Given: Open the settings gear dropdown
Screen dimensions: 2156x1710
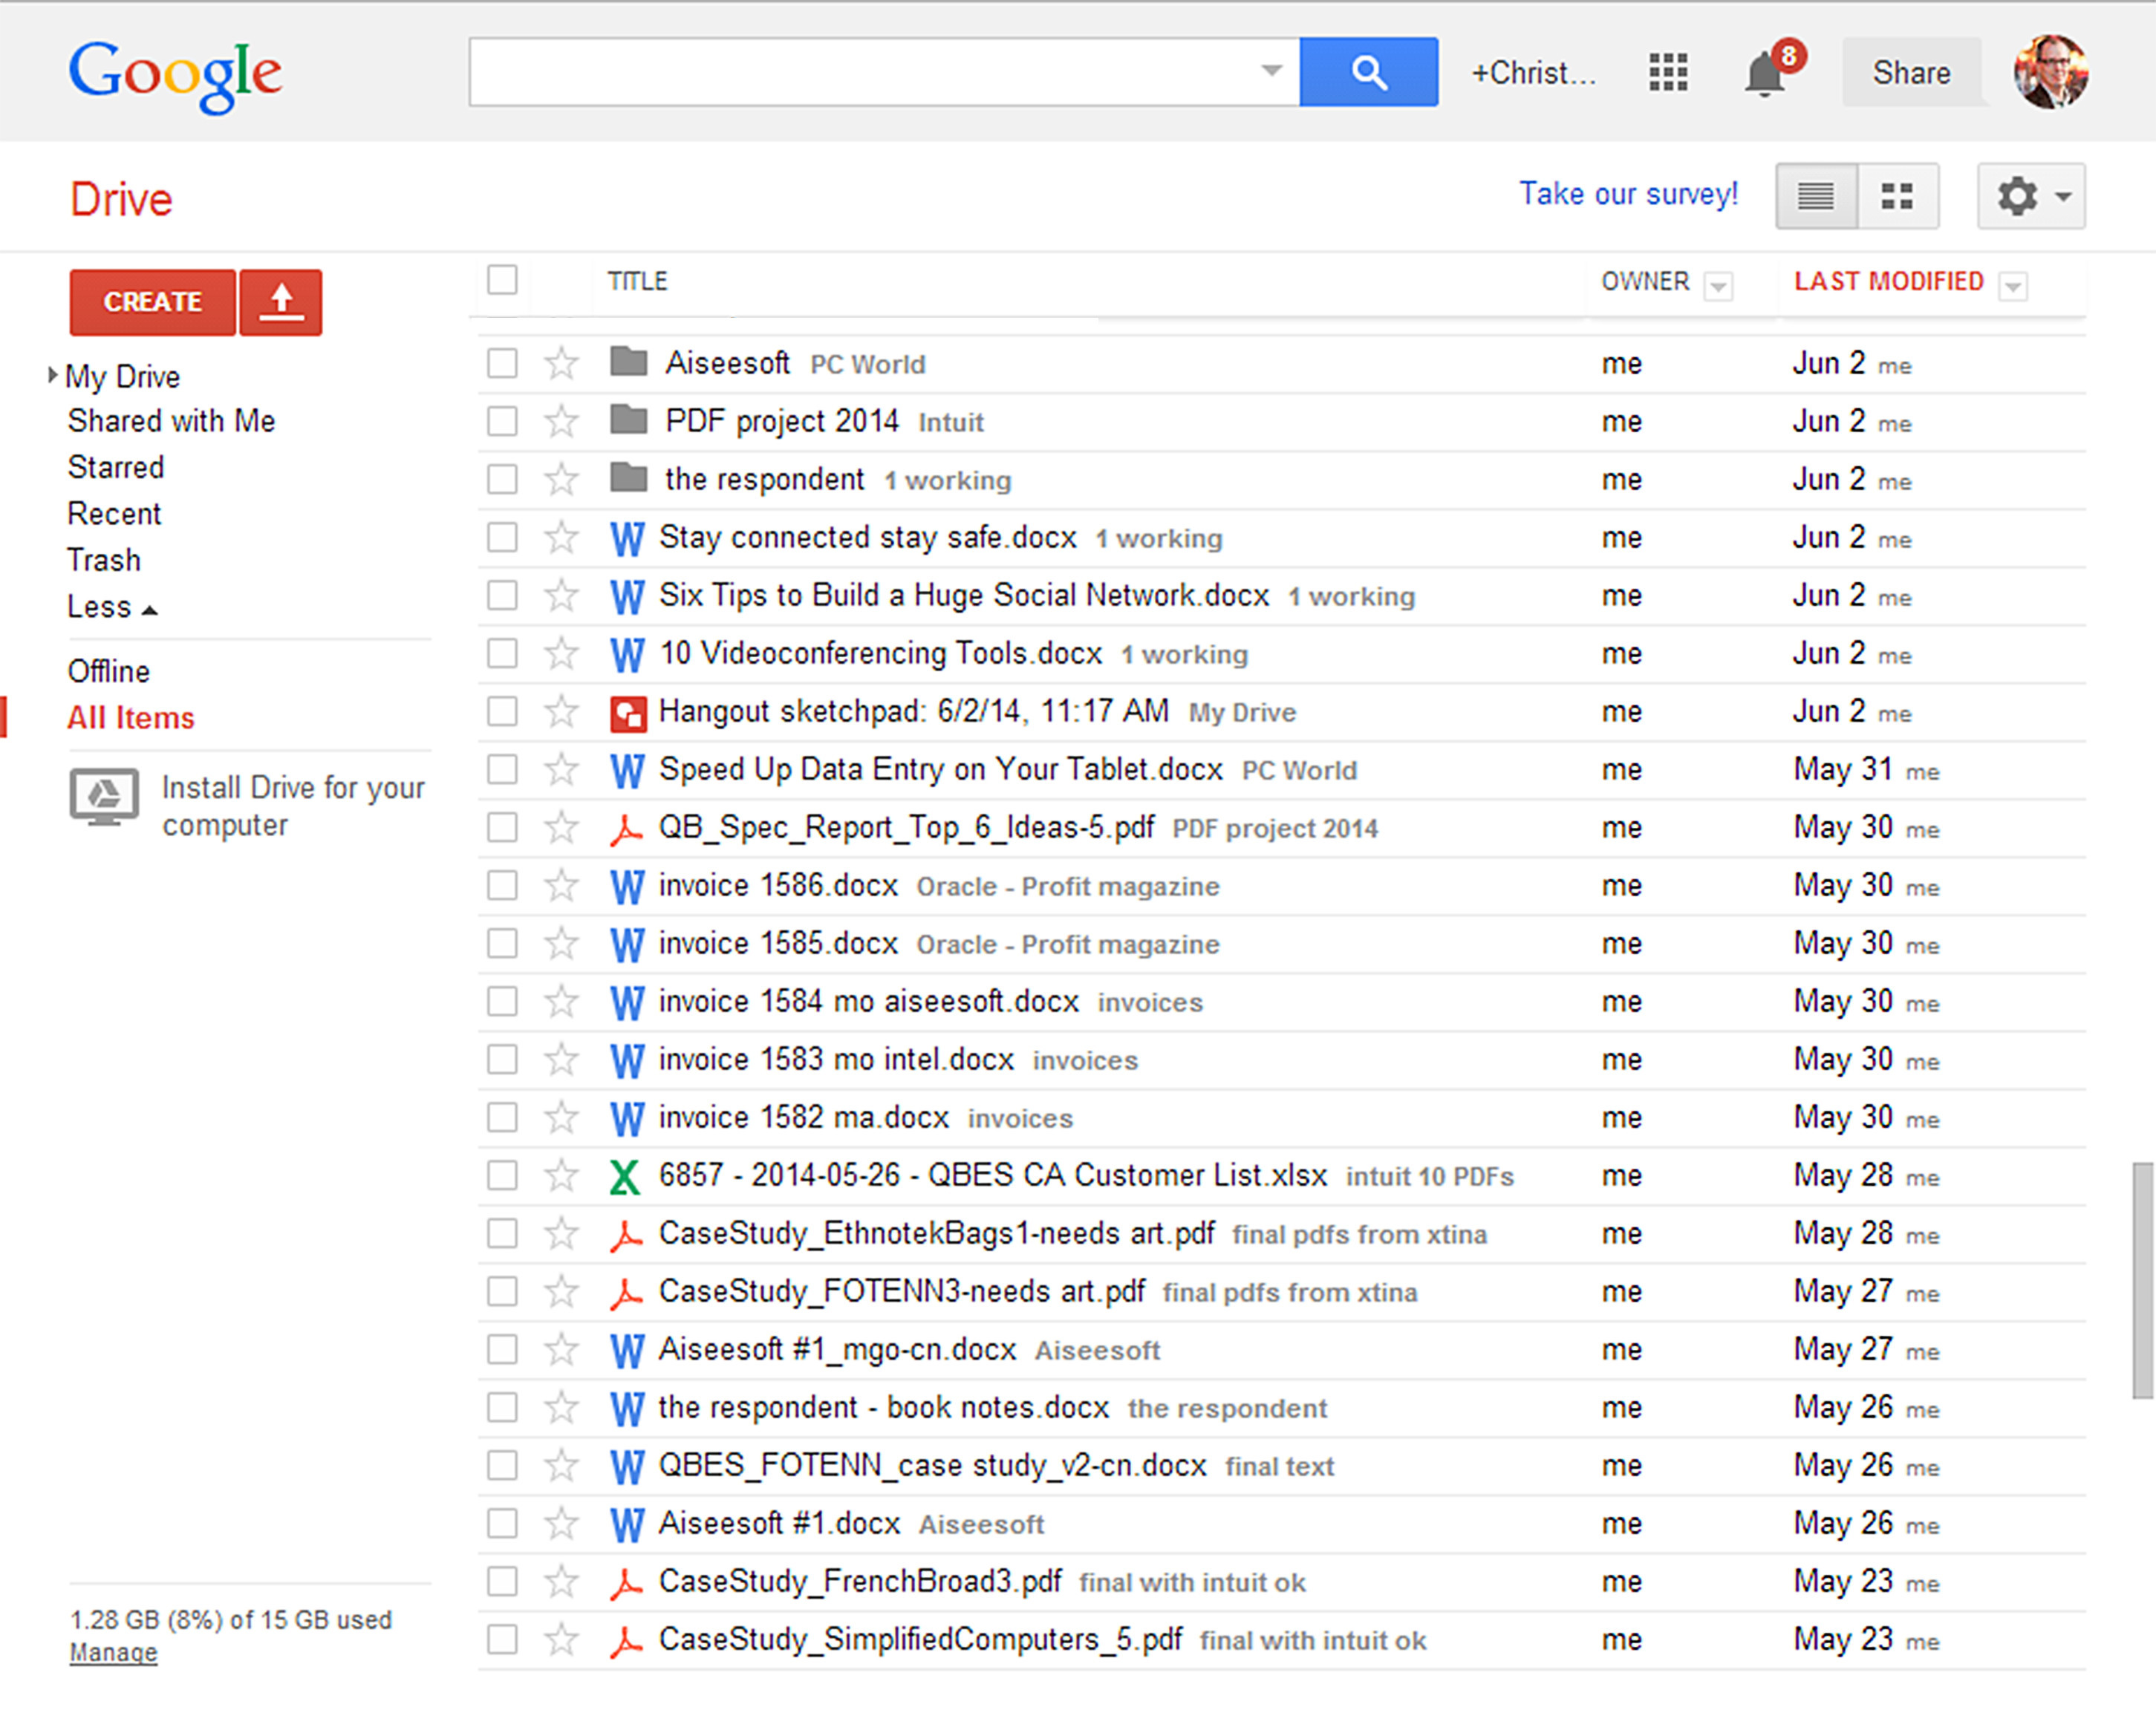Looking at the screenshot, I should 2030,196.
